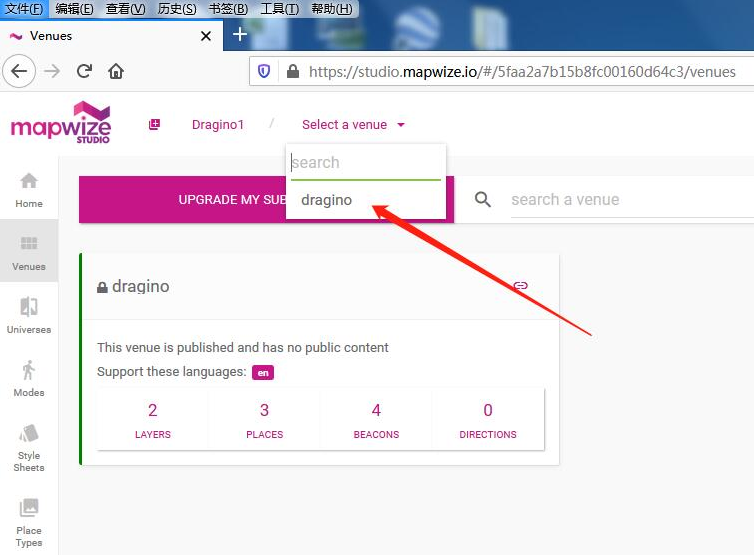Click the en language badge
The width and height of the screenshot is (754, 555).
(263, 373)
